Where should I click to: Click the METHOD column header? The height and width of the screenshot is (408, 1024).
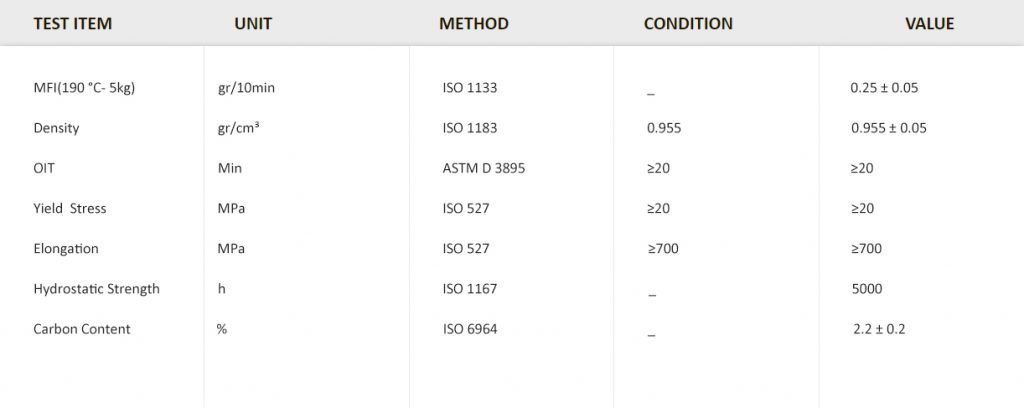[473, 24]
